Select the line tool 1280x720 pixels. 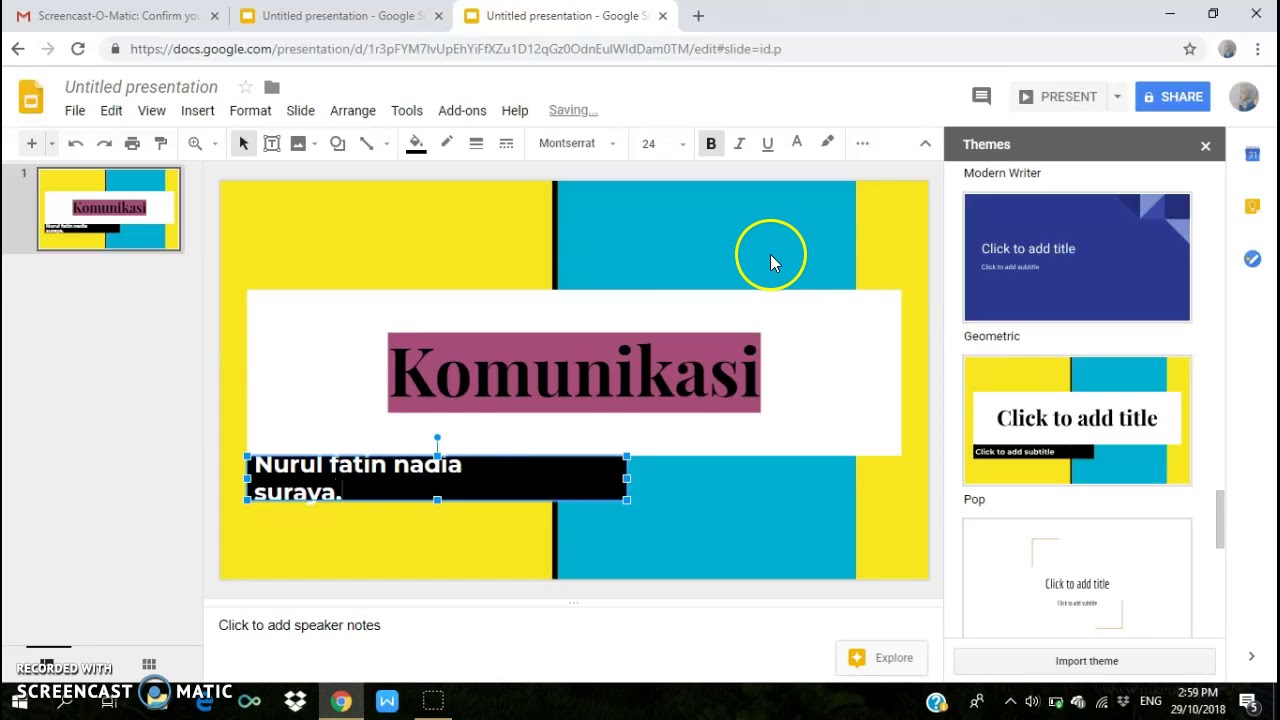(x=366, y=144)
